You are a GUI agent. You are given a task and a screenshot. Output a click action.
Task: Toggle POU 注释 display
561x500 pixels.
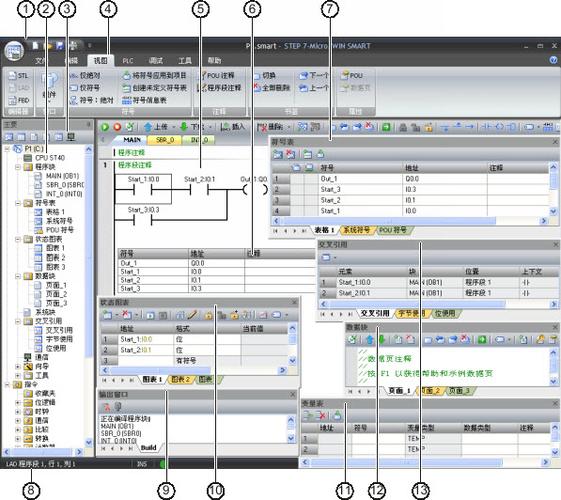(x=216, y=75)
